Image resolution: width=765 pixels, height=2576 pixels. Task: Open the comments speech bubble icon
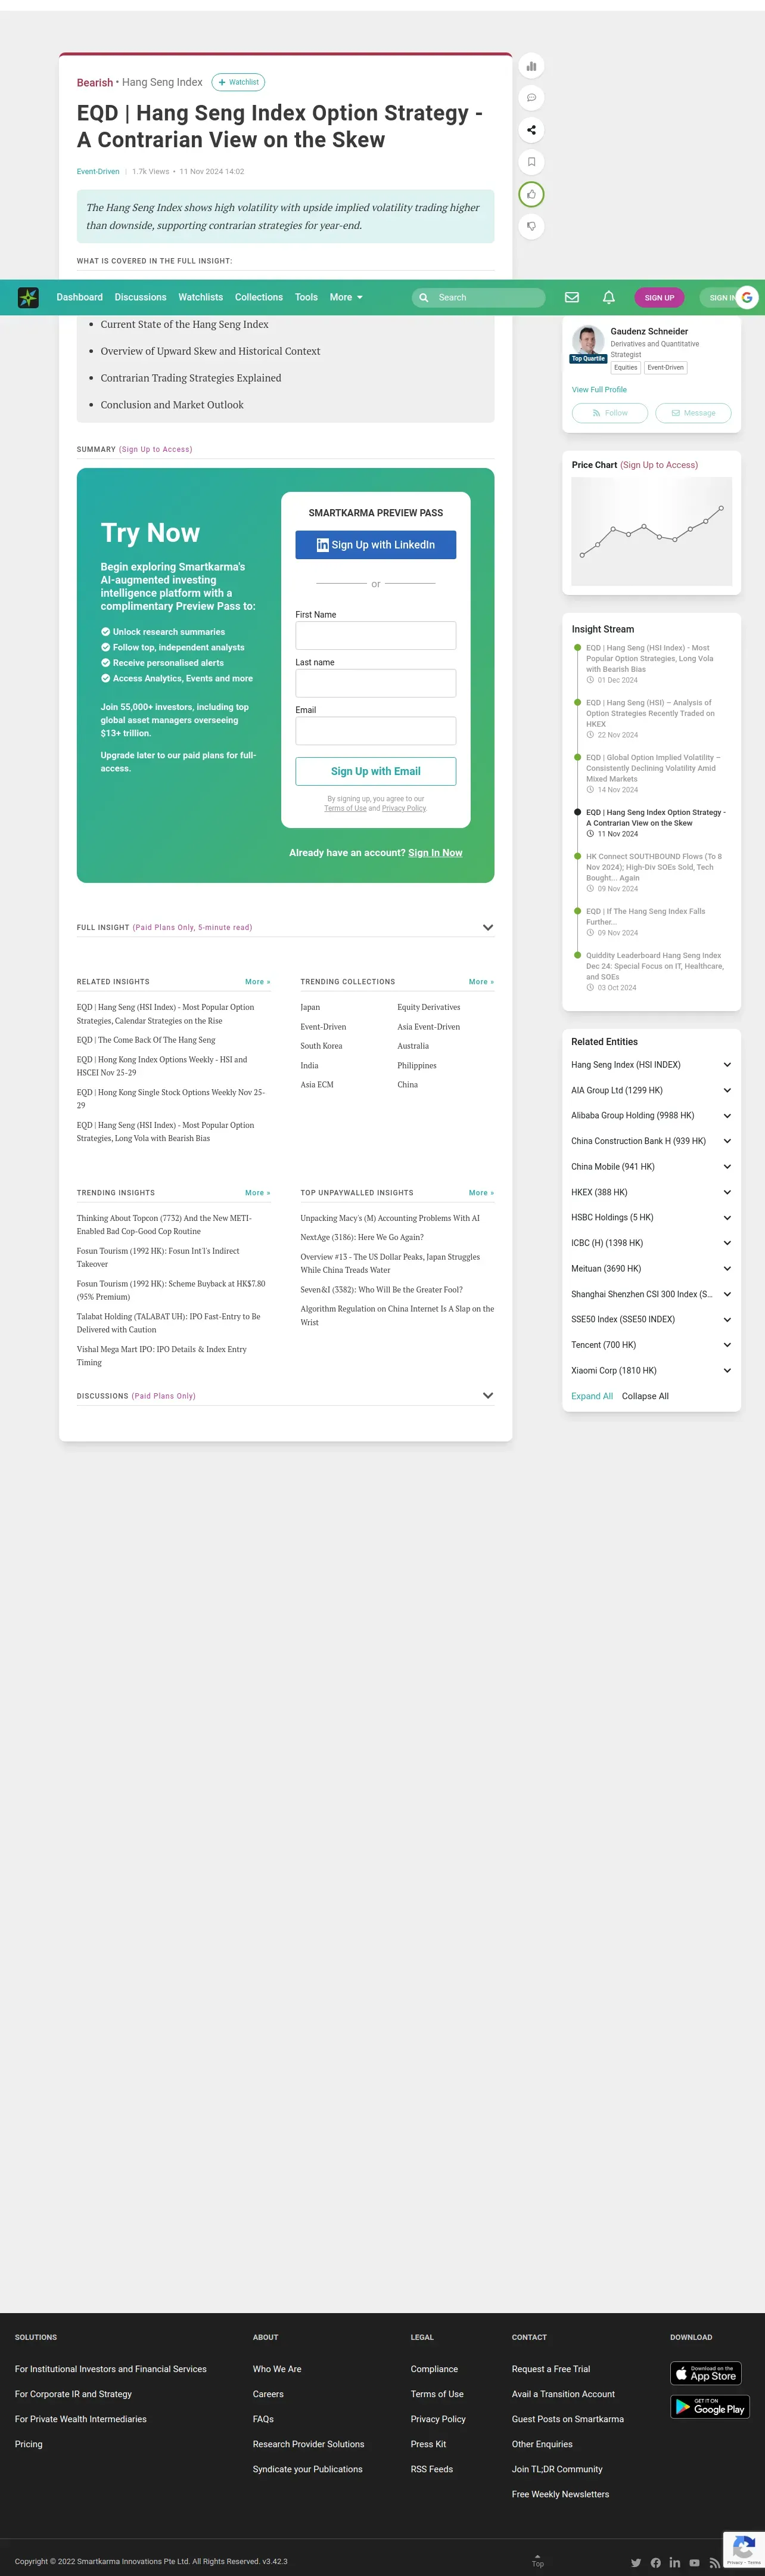(531, 98)
